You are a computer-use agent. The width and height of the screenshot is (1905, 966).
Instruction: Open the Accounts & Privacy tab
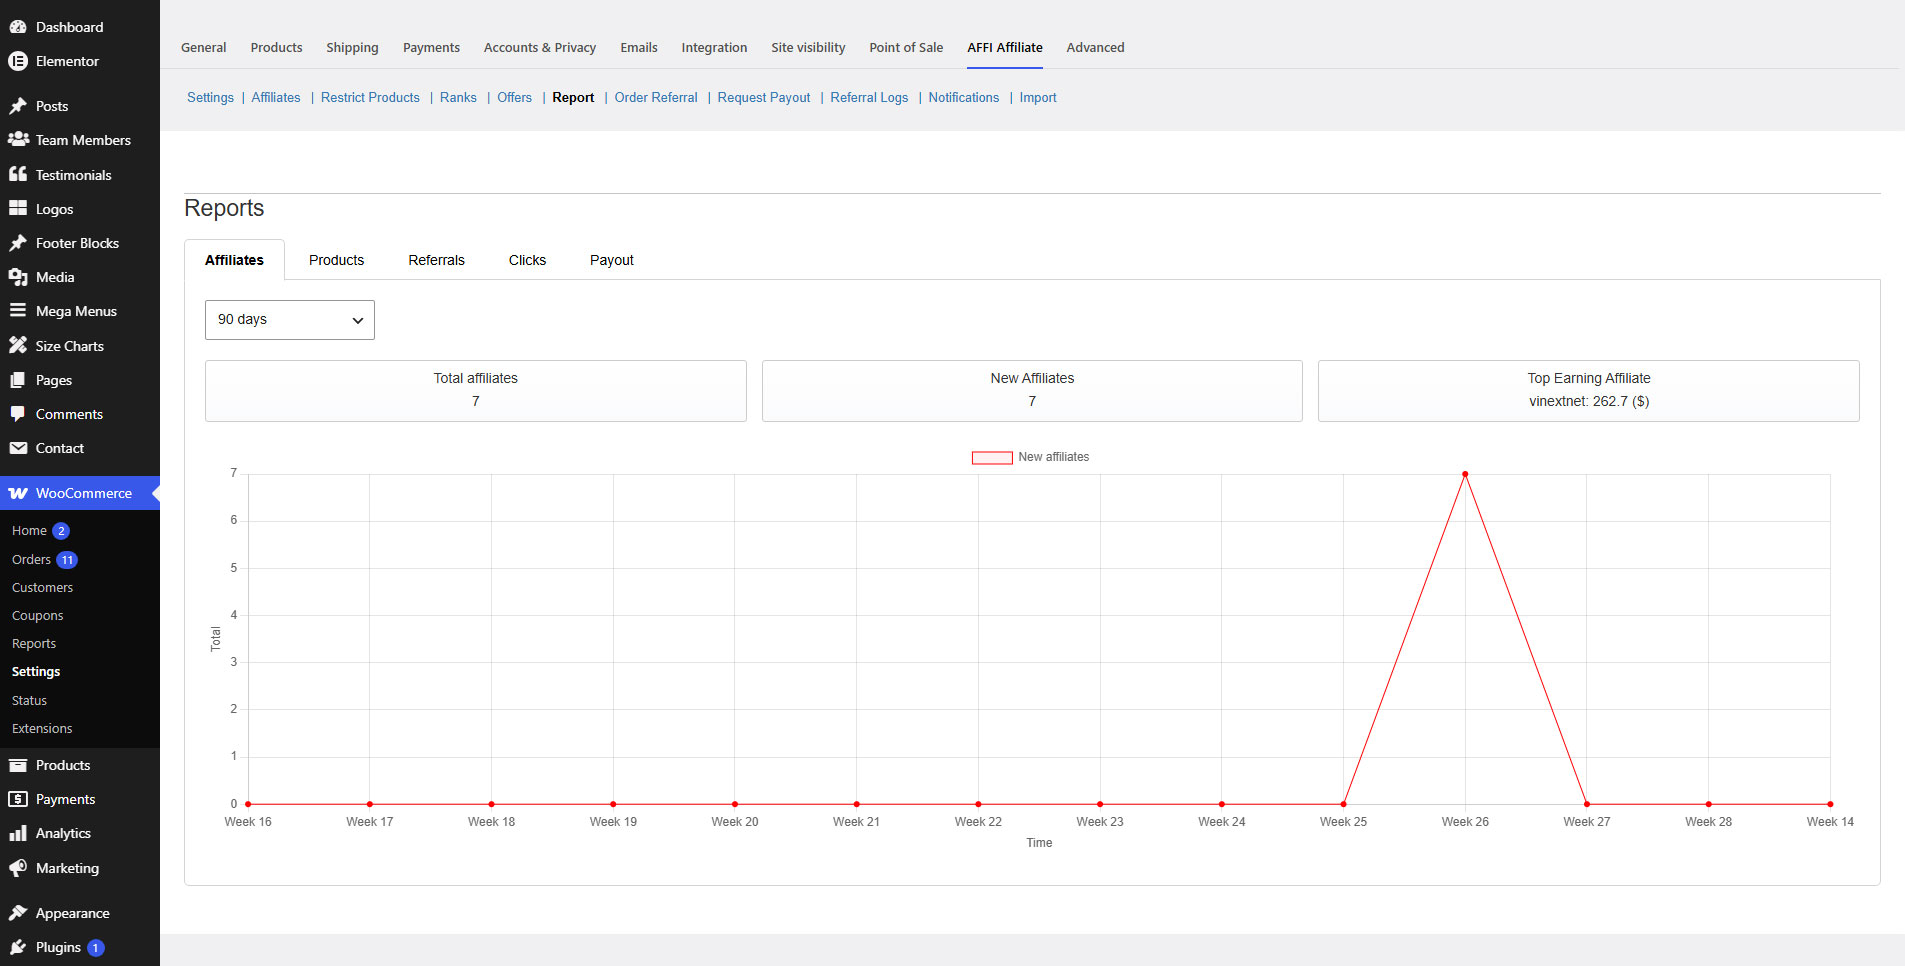tap(540, 47)
